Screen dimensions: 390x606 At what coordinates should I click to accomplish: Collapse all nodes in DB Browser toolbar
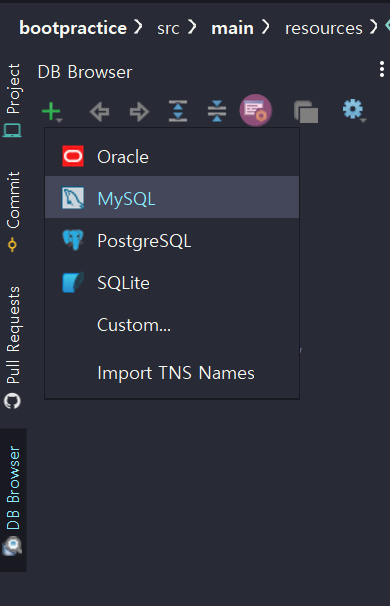[217, 111]
